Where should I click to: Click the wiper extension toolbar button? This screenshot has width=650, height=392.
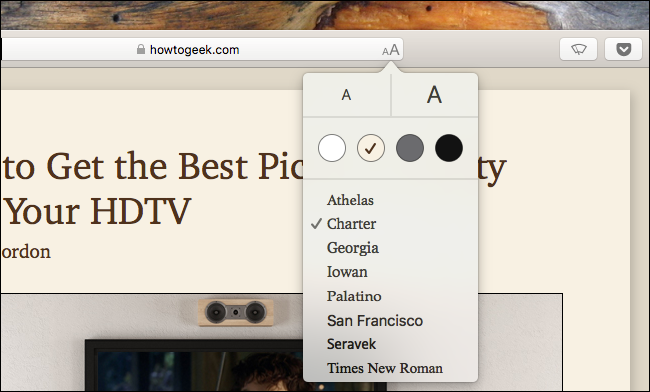pos(578,50)
